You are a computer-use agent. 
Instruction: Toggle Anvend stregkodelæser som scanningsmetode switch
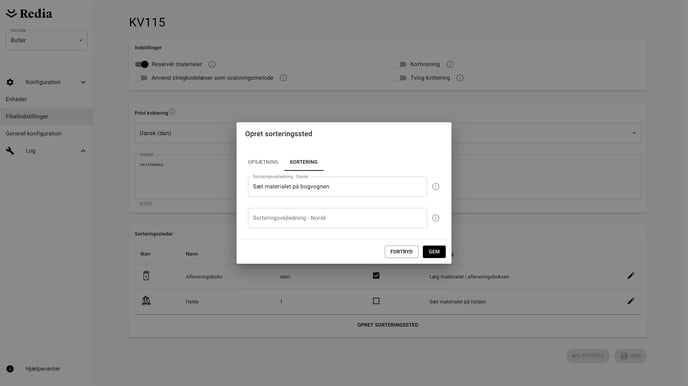142,78
